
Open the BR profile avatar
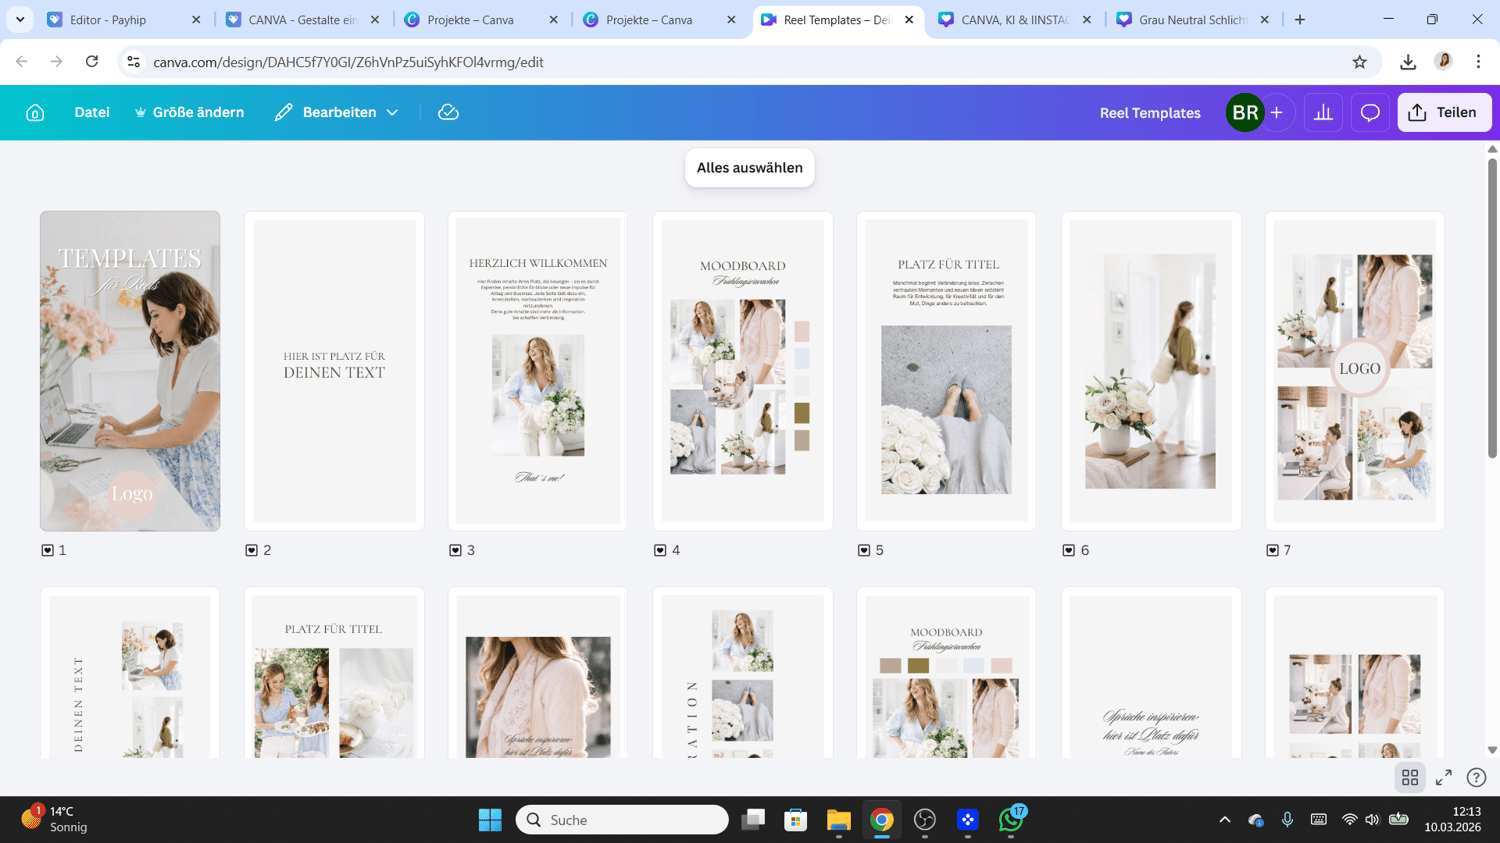1245,113
